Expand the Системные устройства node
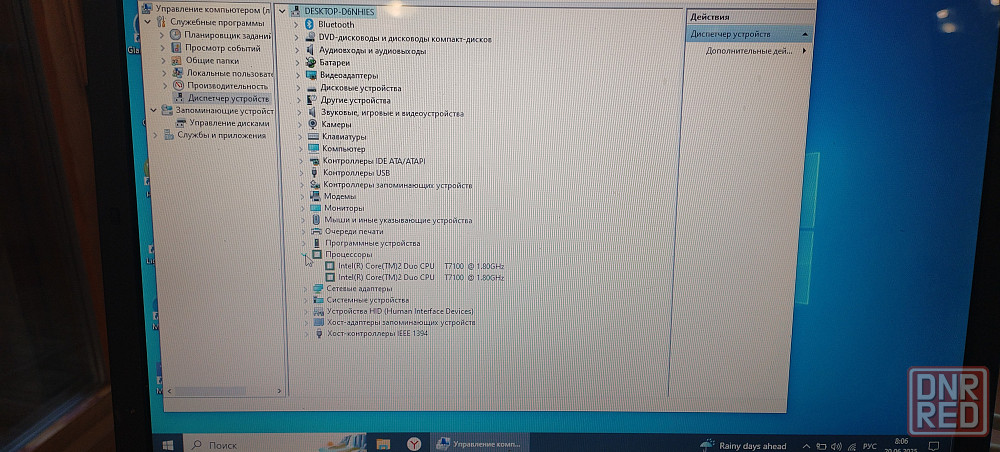Screen dimensions: 1000x452 pos(307,300)
